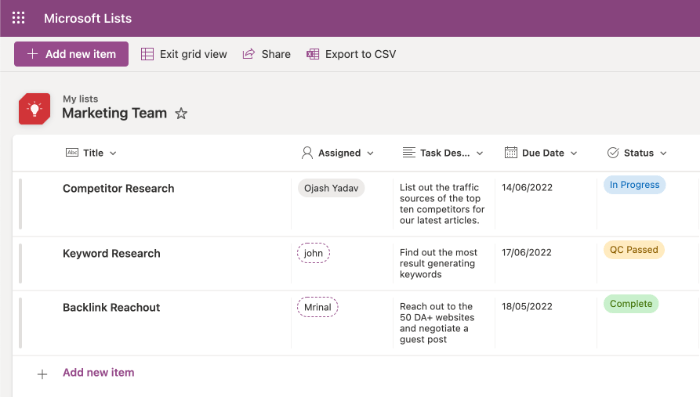Open the Due Date column dropdown
Image resolution: width=700 pixels, height=397 pixels.
[x=574, y=153]
